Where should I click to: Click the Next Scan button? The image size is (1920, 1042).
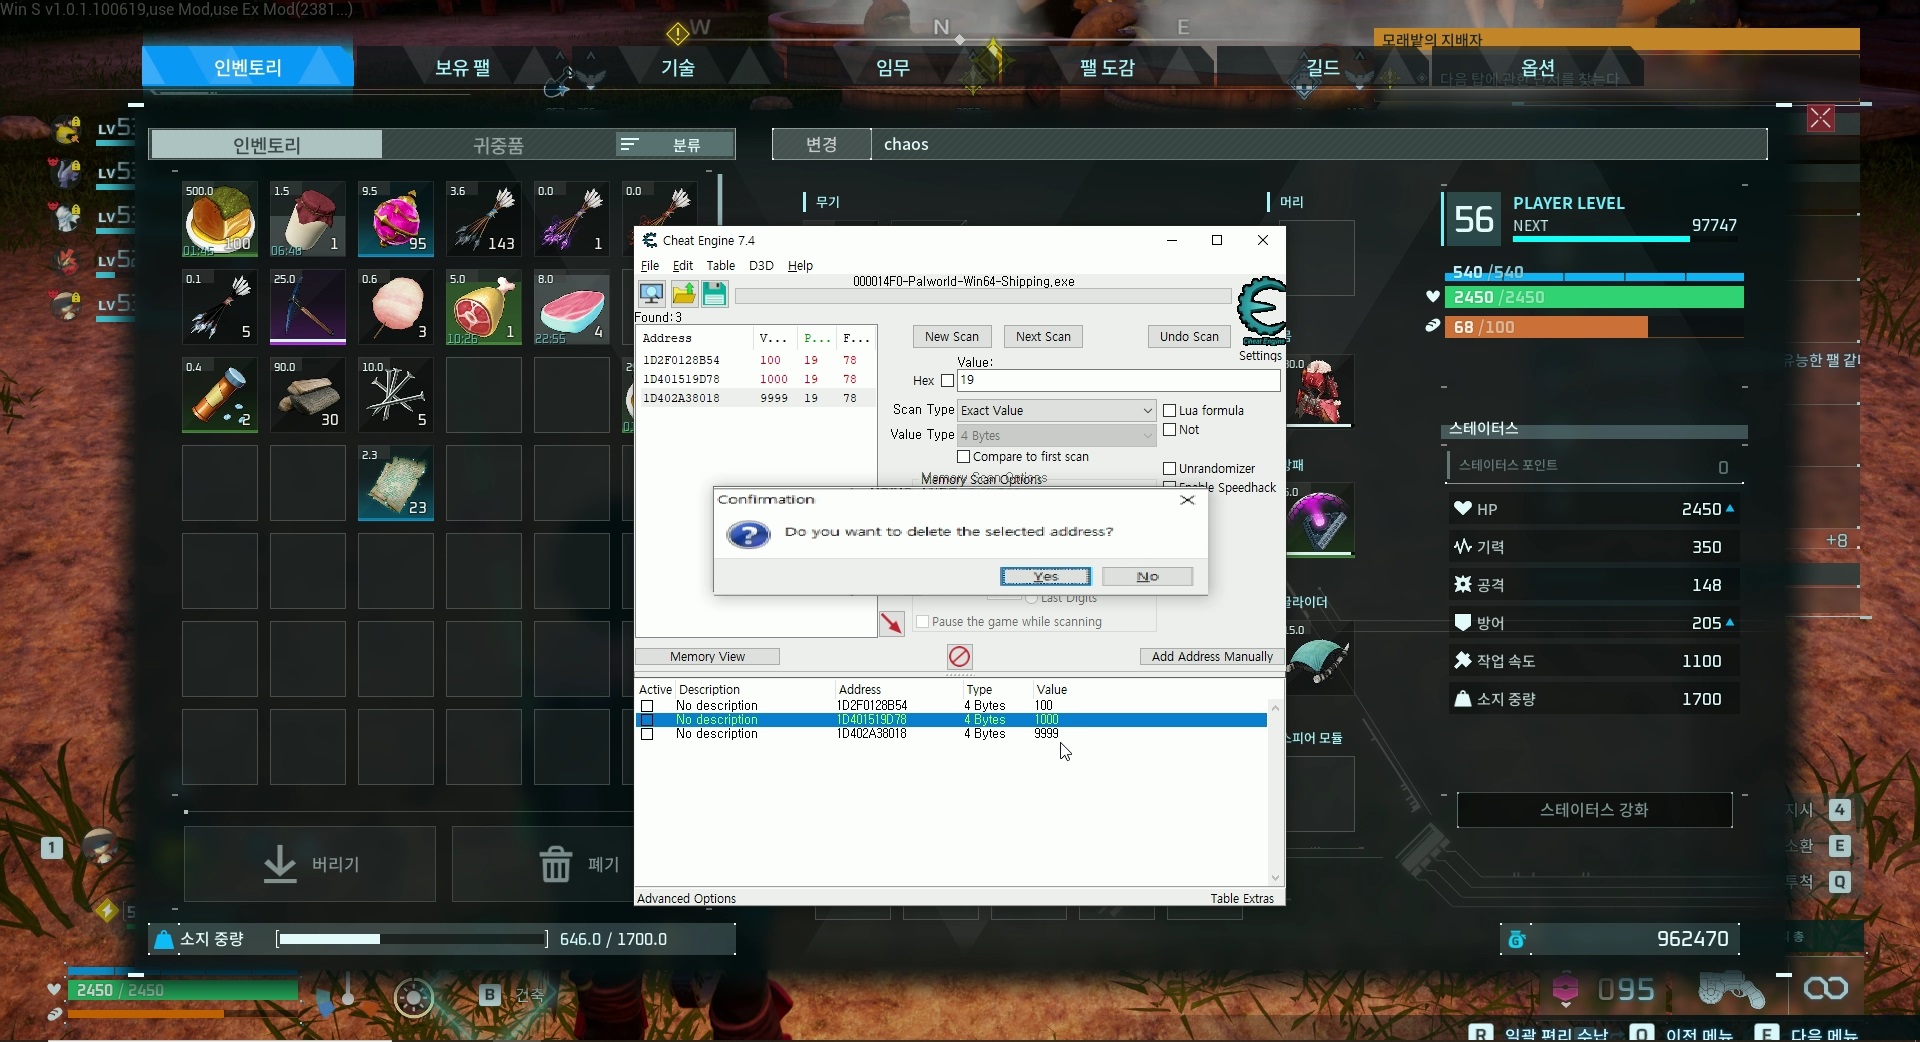pyautogui.click(x=1043, y=337)
